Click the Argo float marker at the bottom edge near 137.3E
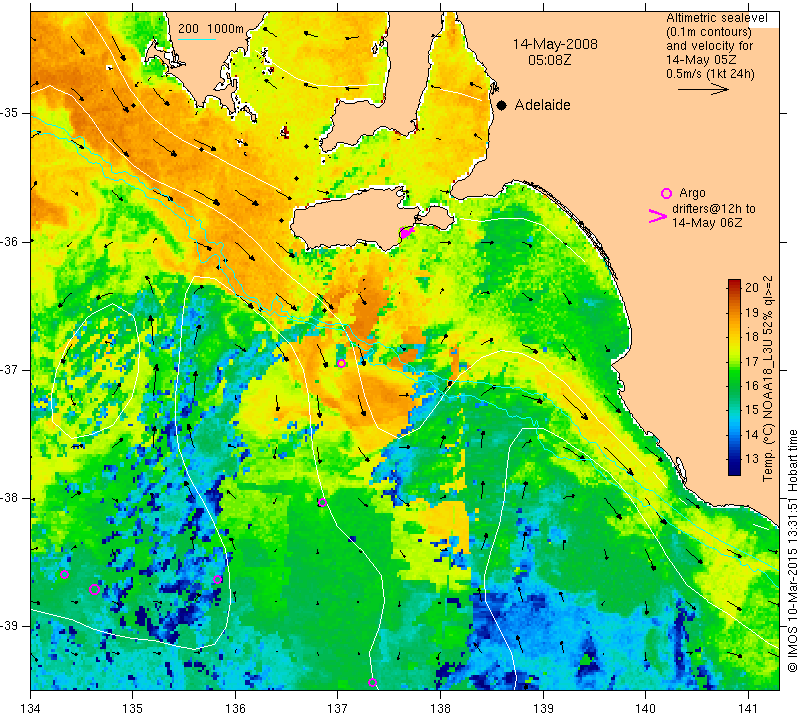The height and width of the screenshot is (720, 800). click(x=372, y=683)
